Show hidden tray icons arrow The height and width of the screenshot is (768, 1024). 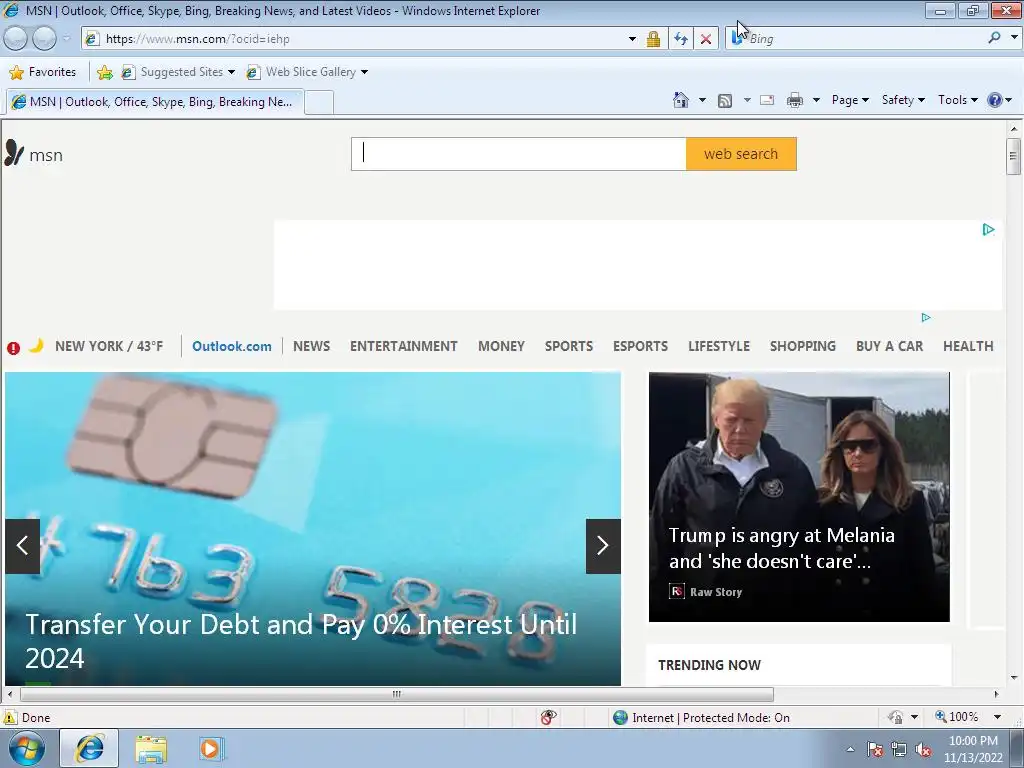850,749
